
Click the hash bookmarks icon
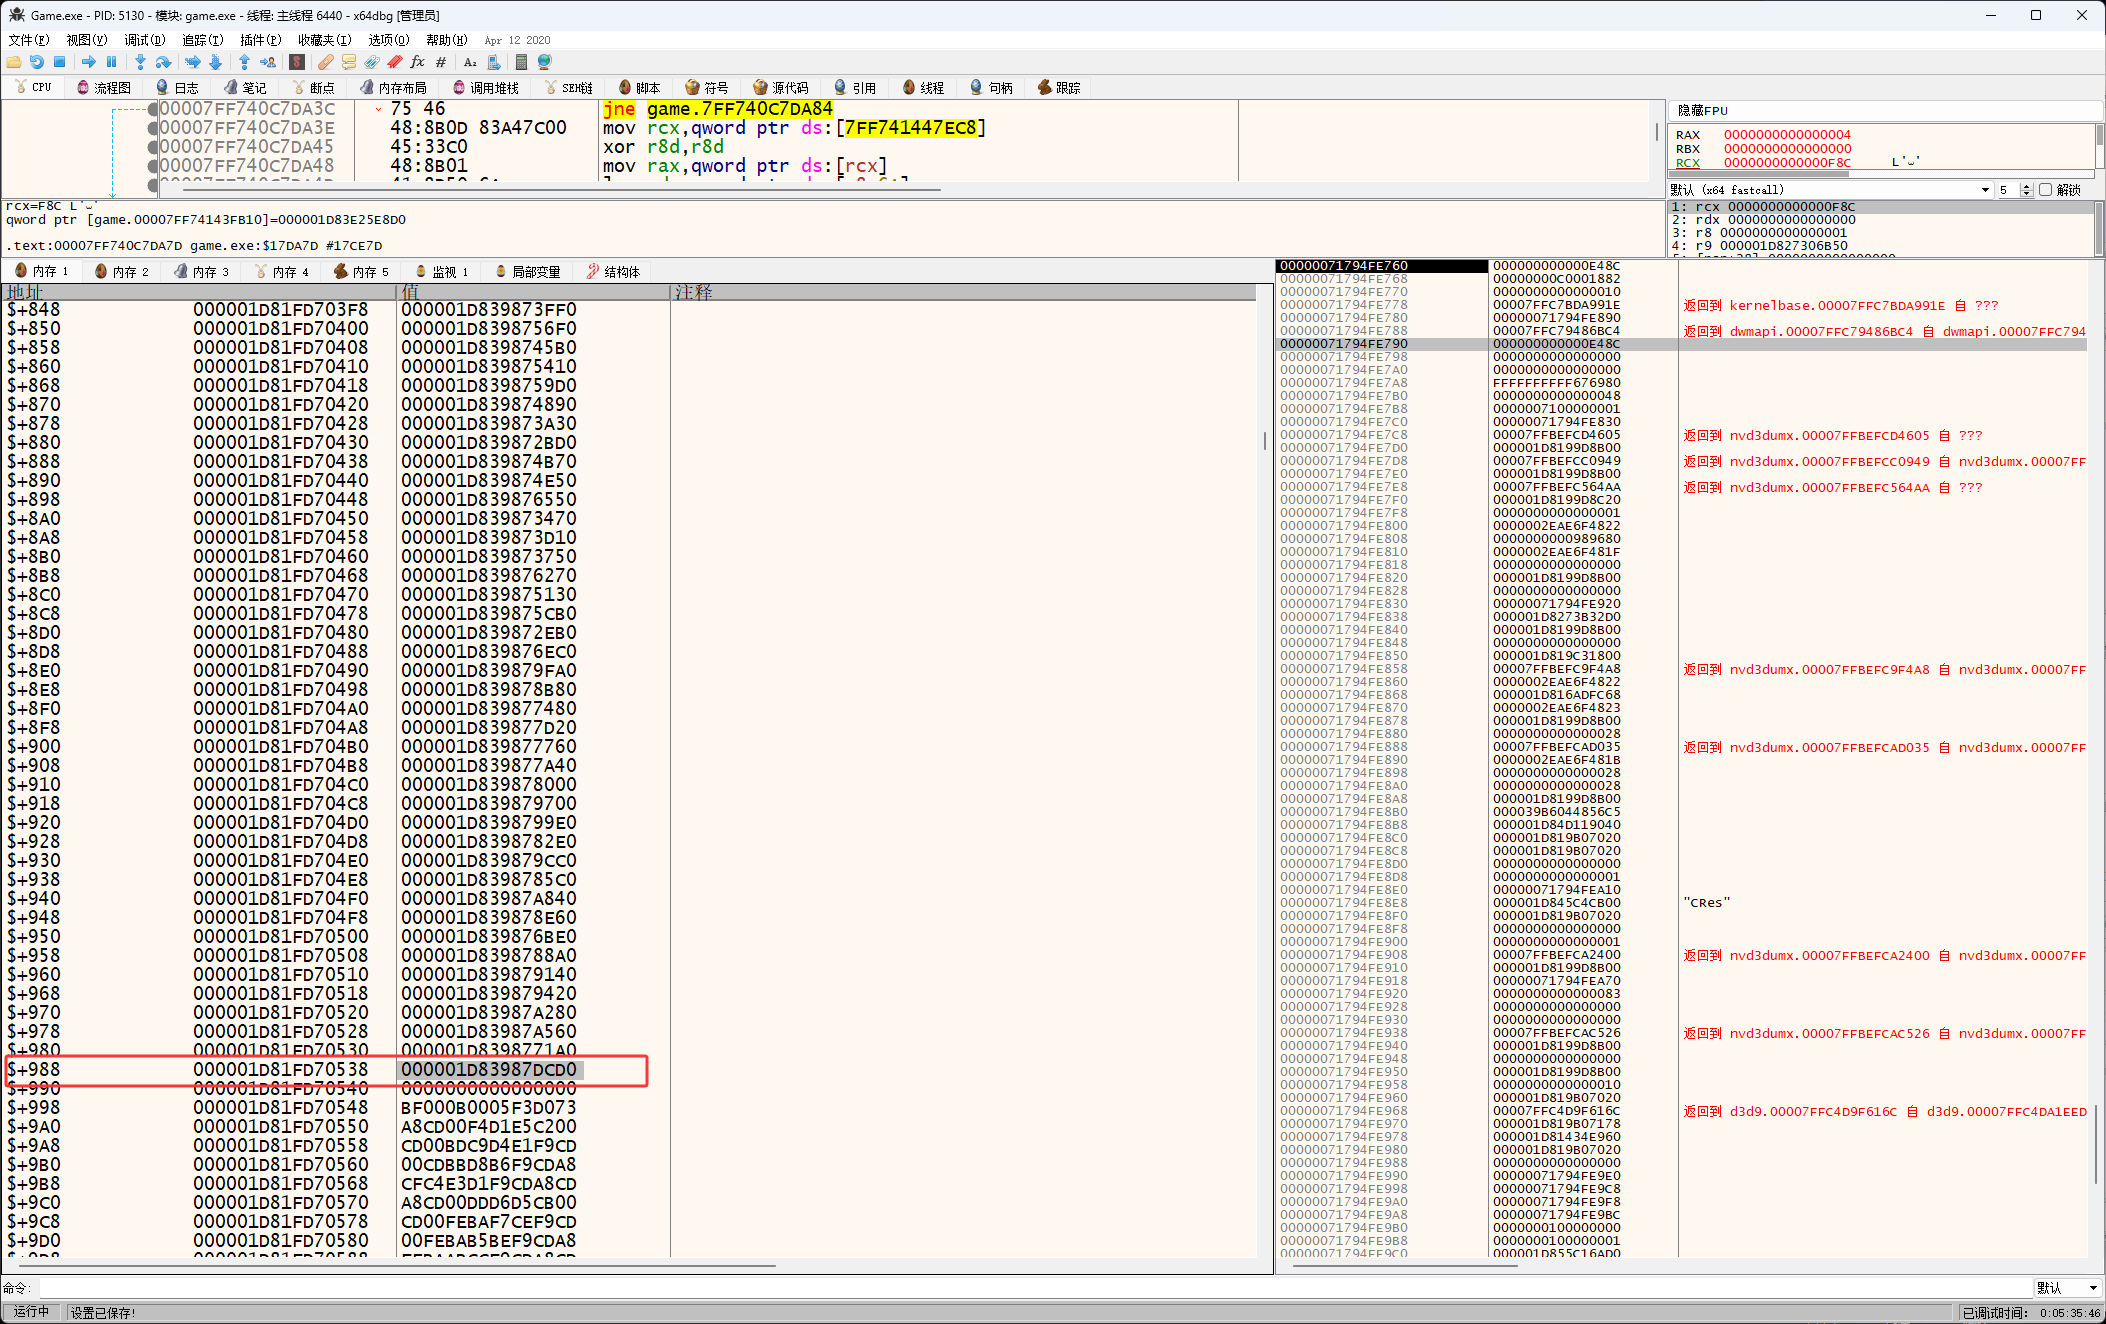tap(441, 62)
